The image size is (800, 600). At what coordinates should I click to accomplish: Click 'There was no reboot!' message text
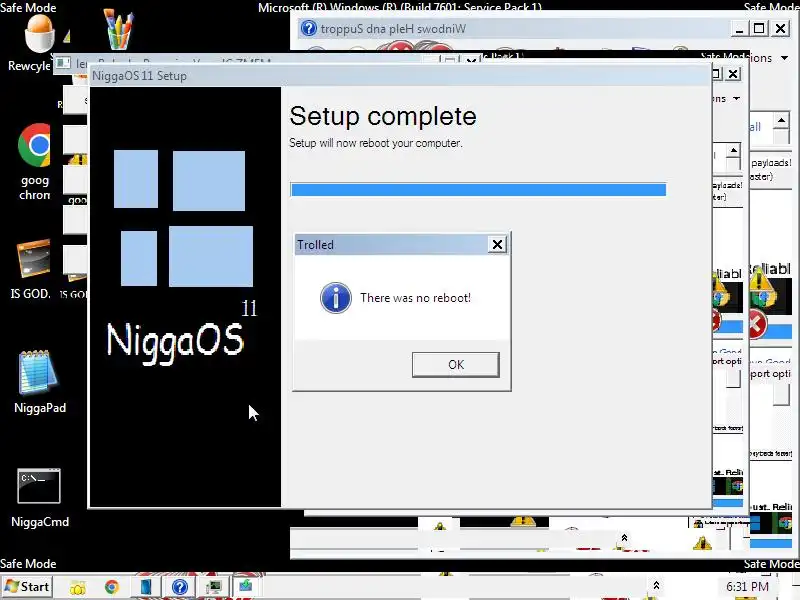click(415, 298)
